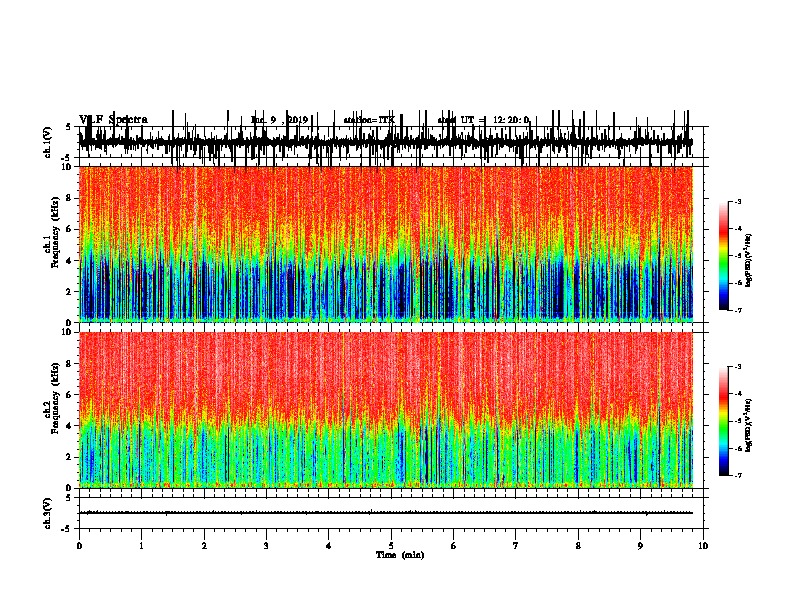Click the '-7' tick on ch.2 colorbar

click(x=737, y=475)
